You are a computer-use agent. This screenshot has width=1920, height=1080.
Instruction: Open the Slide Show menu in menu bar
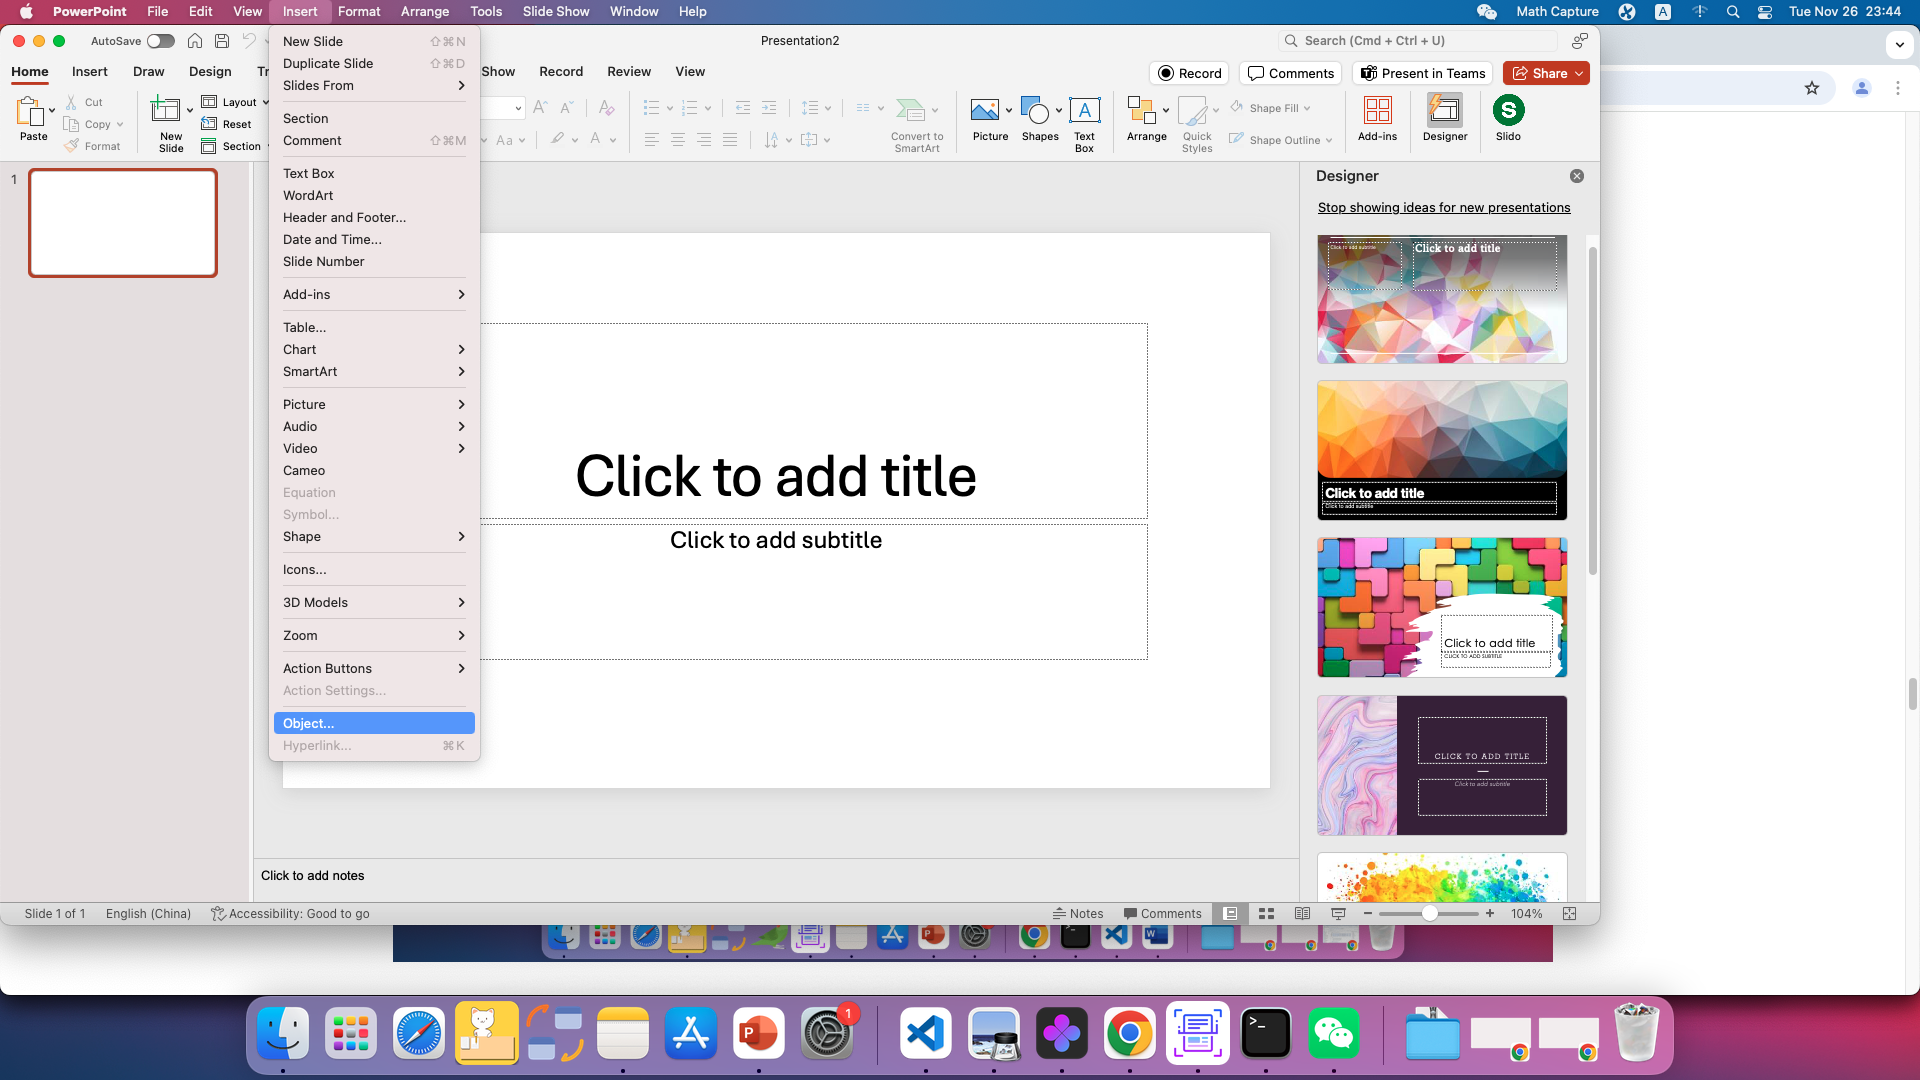(x=555, y=11)
